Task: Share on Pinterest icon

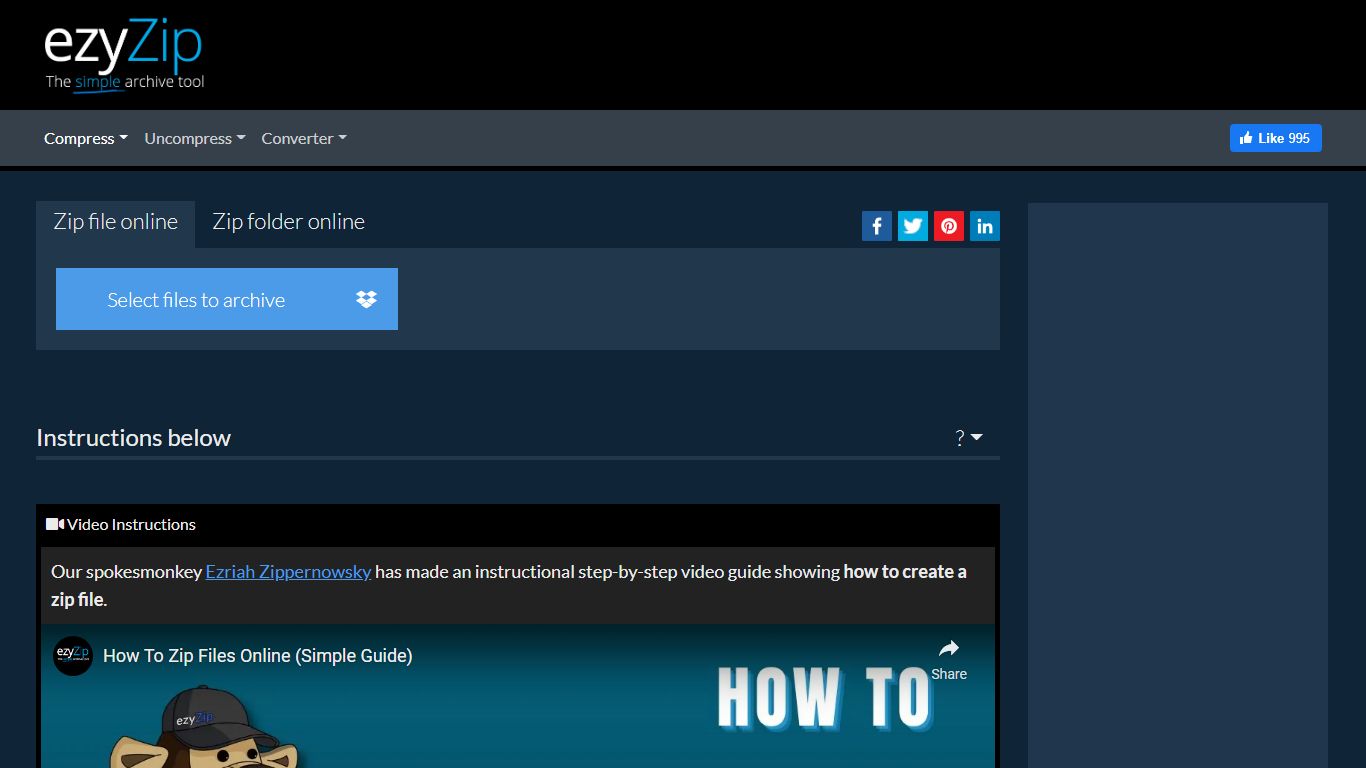Action: [x=949, y=226]
